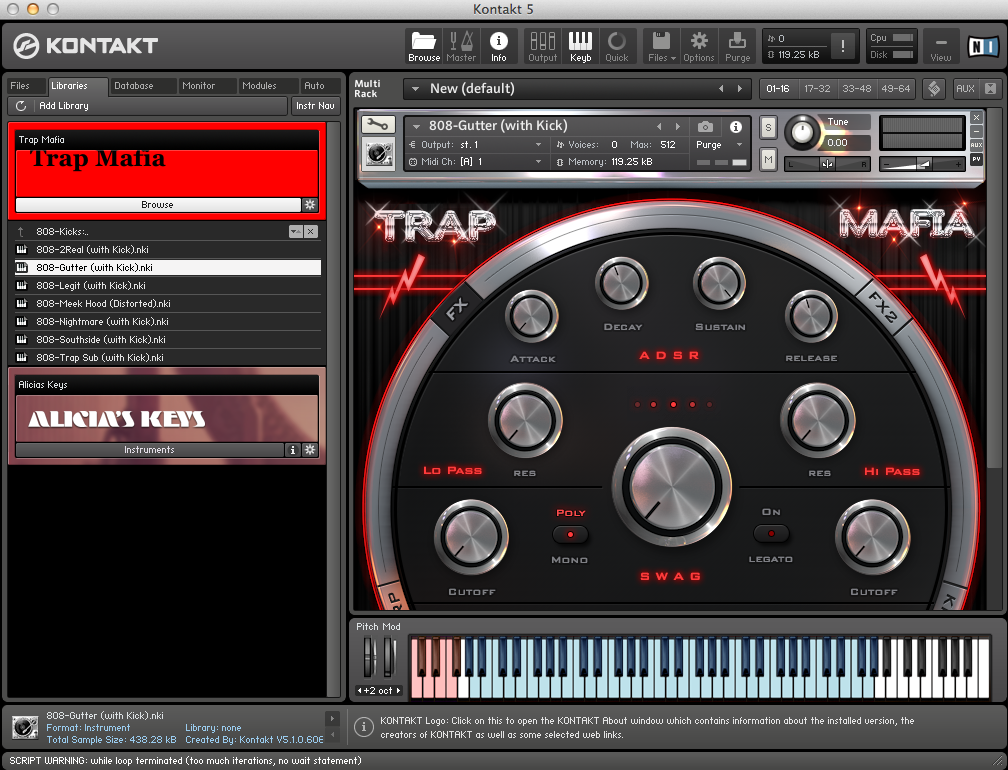Toggle the Legato On switch
The height and width of the screenshot is (770, 1008).
click(771, 533)
